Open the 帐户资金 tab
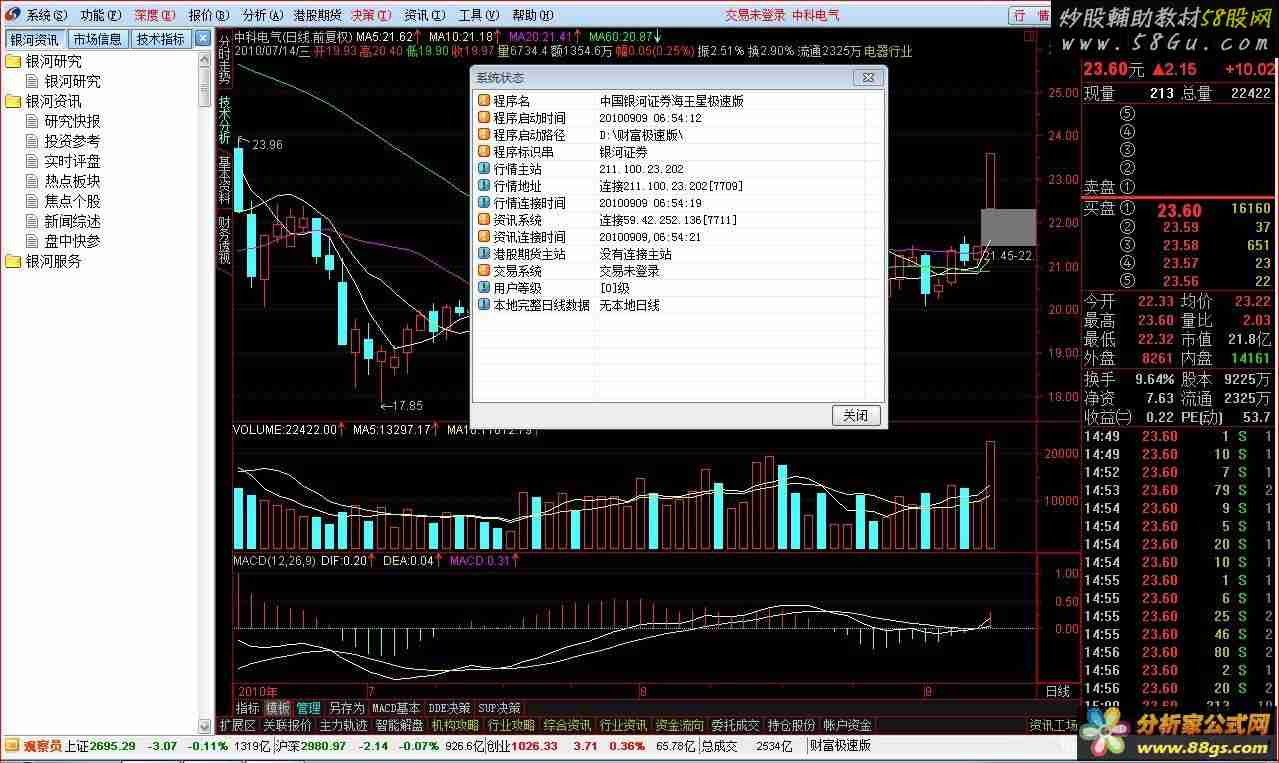This screenshot has height=763, width=1279. pos(847,725)
